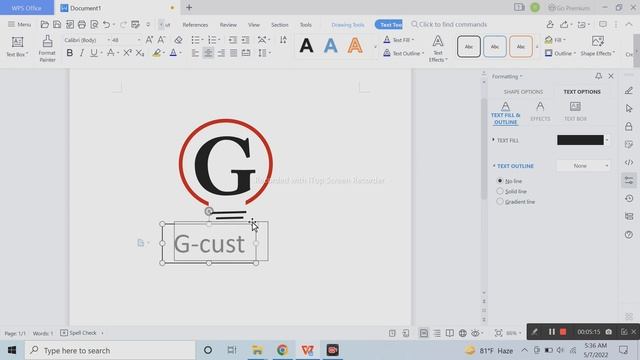Decrease font size with shrink icon
This screenshot has height=360, width=640.
(161, 40)
